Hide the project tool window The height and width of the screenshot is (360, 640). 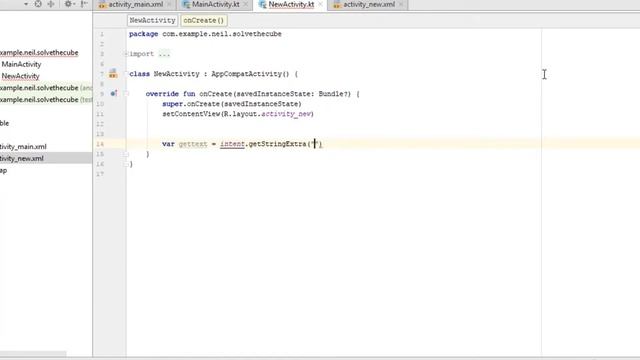click(x=84, y=4)
